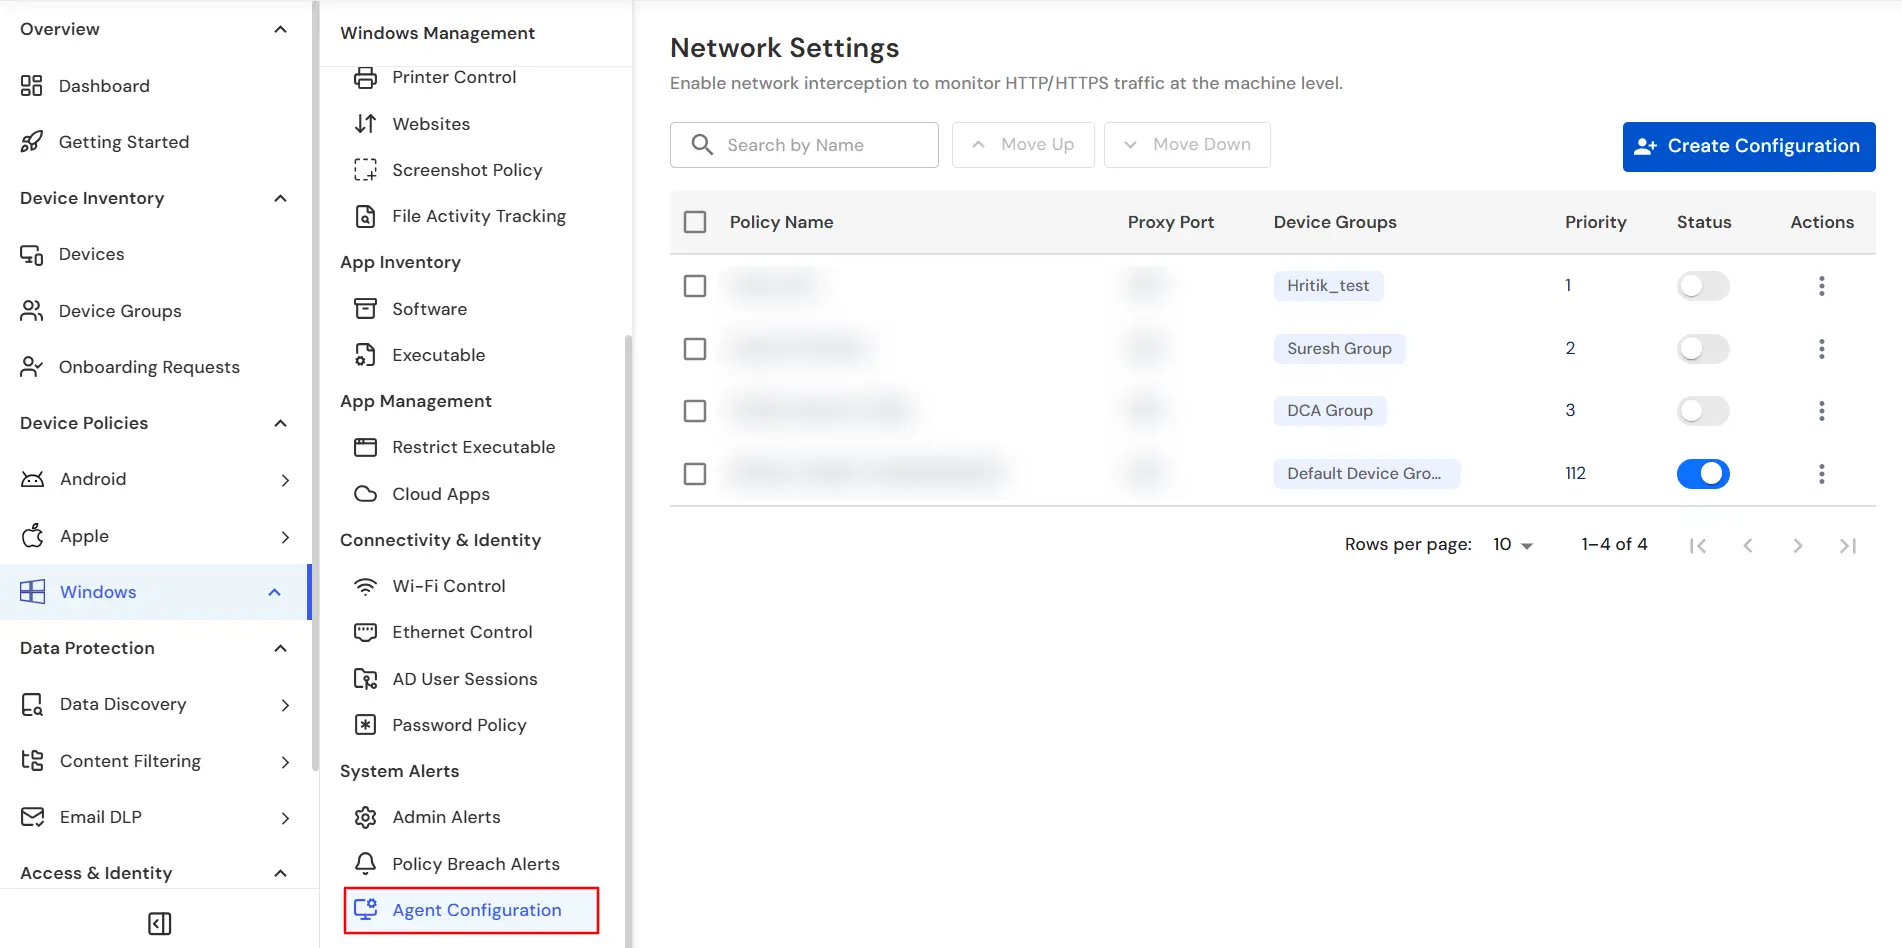Select File Activity Tracking

(x=478, y=215)
